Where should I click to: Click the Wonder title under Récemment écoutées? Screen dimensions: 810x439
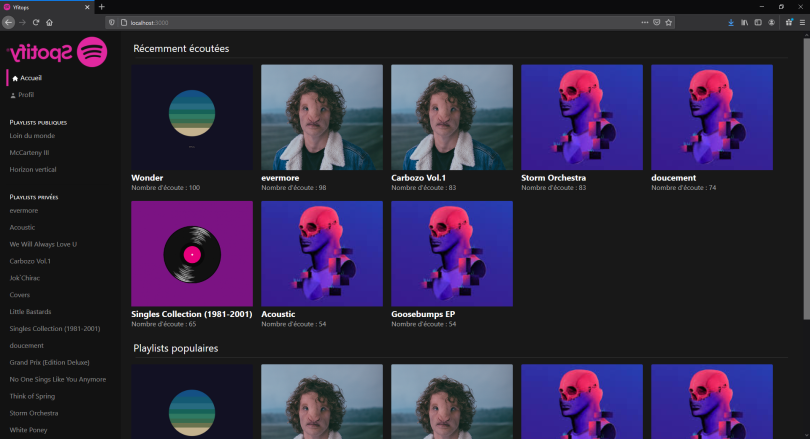pyautogui.click(x=147, y=178)
